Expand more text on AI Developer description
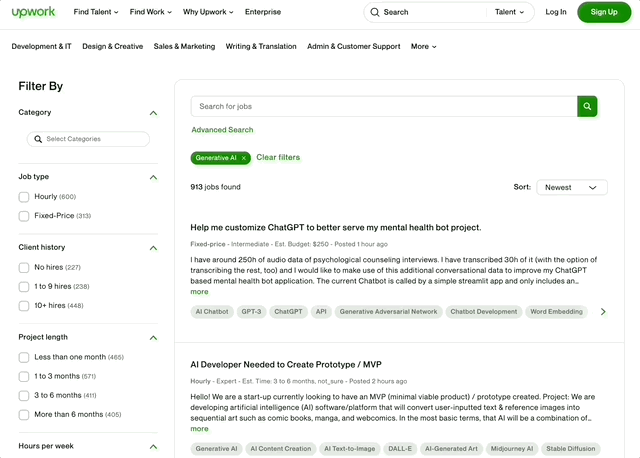The image size is (640, 458). click(x=199, y=429)
